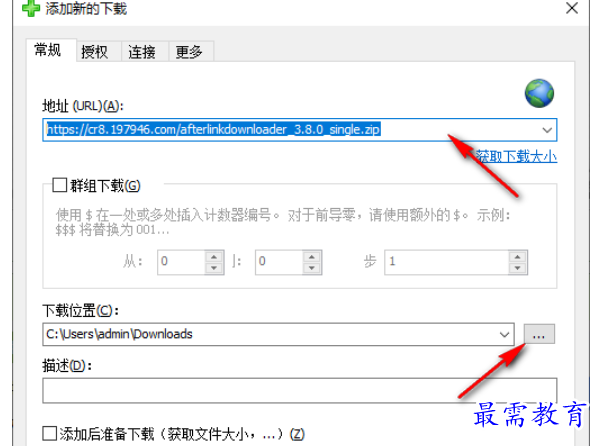Click the counter end value field

click(x=279, y=262)
